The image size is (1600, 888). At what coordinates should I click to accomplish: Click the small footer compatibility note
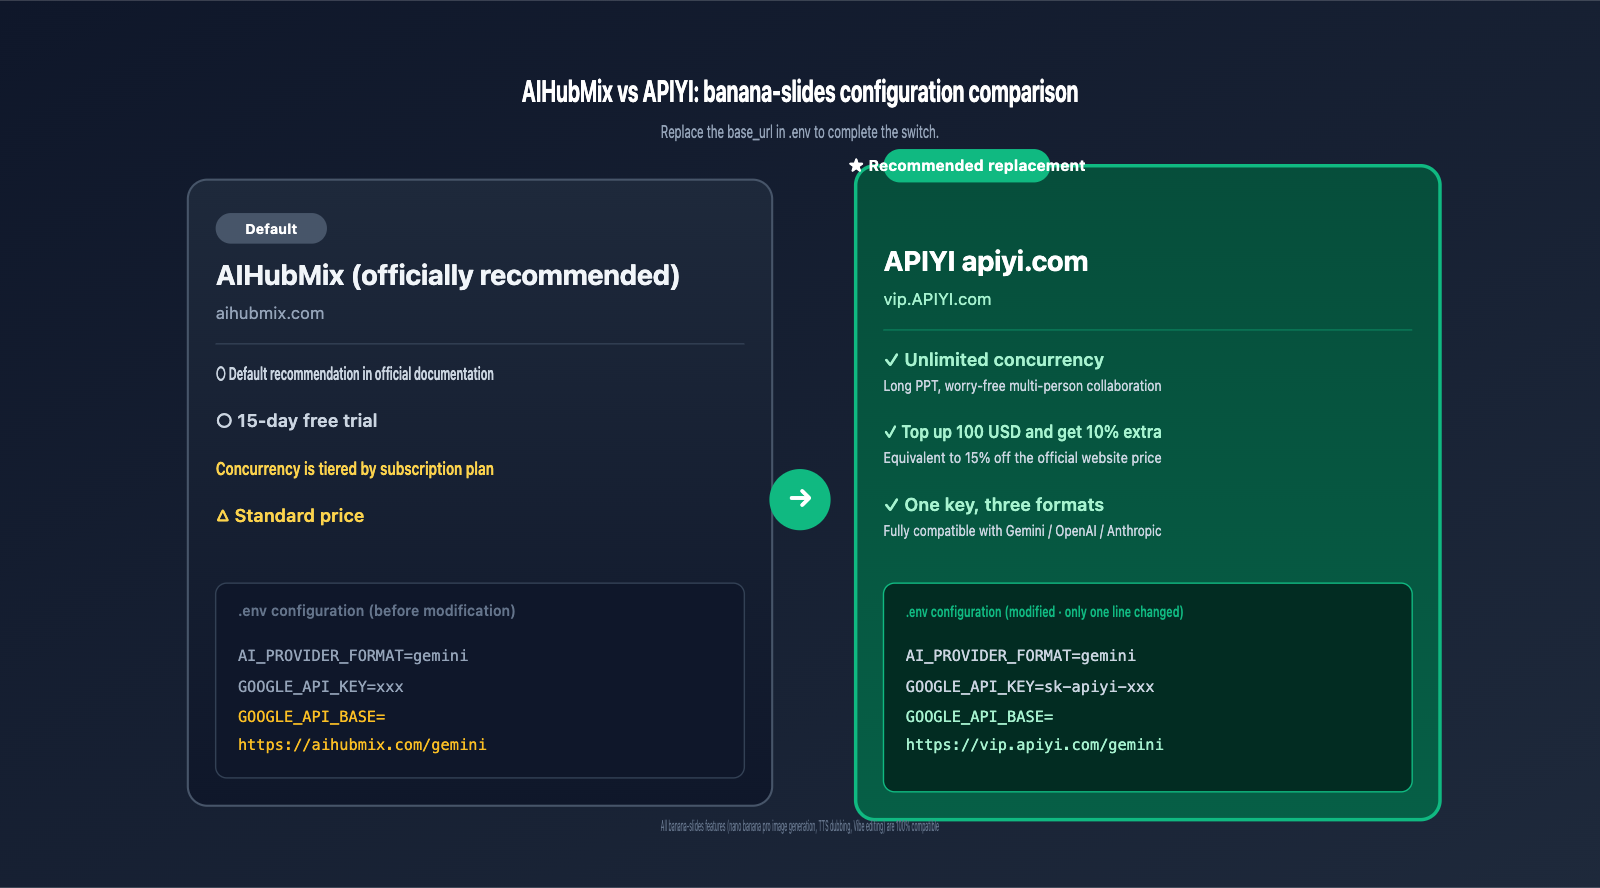click(x=800, y=826)
